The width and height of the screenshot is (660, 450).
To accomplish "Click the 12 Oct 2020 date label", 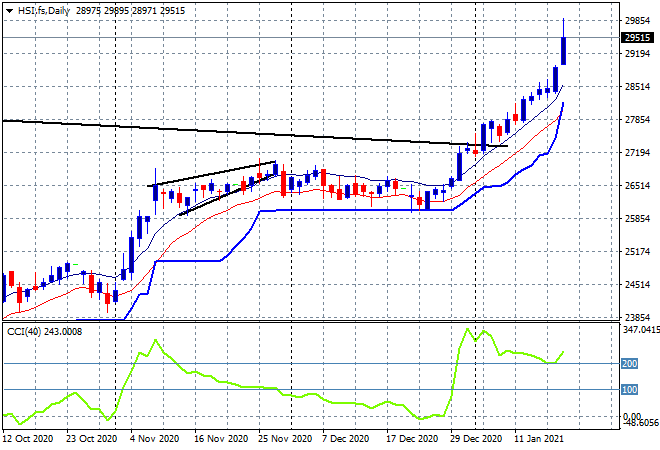I will [x=28, y=439].
